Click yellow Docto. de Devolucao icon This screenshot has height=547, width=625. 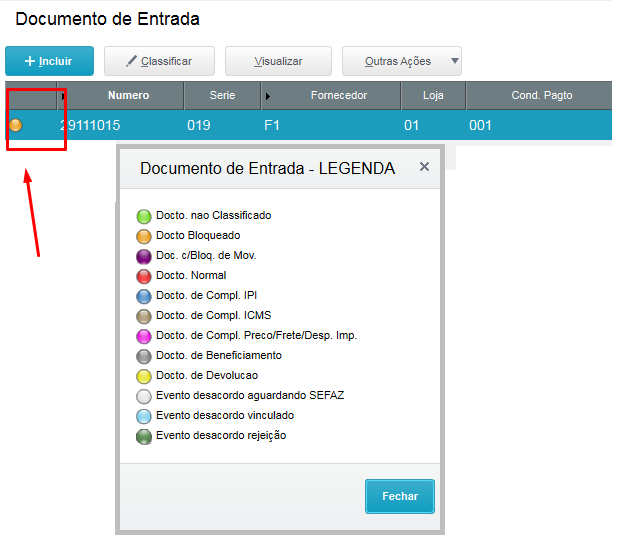pyautogui.click(x=144, y=376)
